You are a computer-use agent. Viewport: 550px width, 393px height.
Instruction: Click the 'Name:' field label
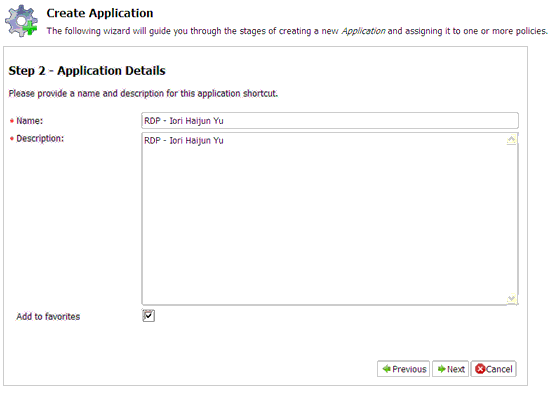(x=29, y=121)
